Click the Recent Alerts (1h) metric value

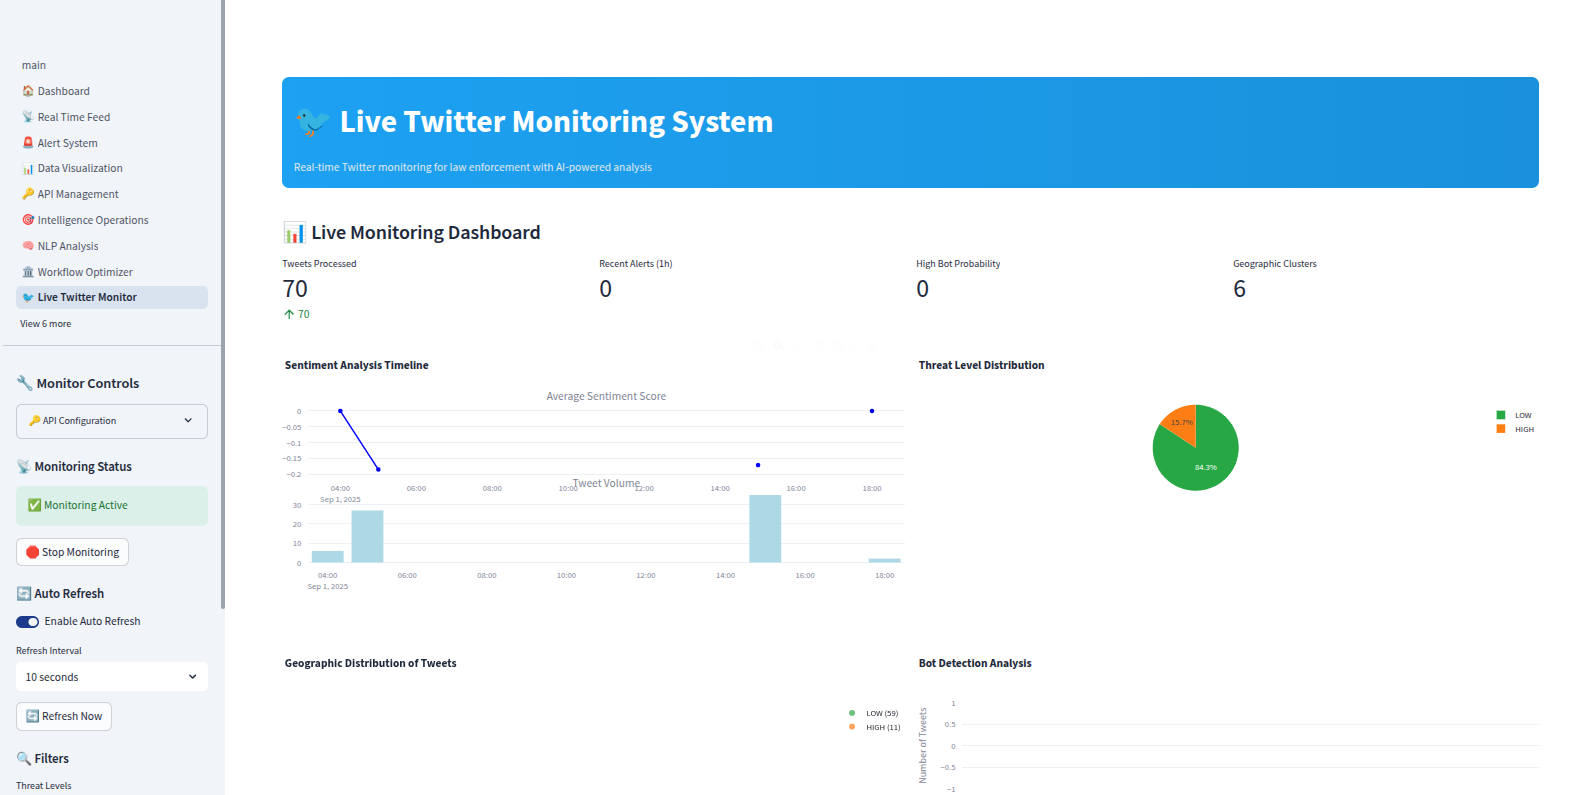606,289
